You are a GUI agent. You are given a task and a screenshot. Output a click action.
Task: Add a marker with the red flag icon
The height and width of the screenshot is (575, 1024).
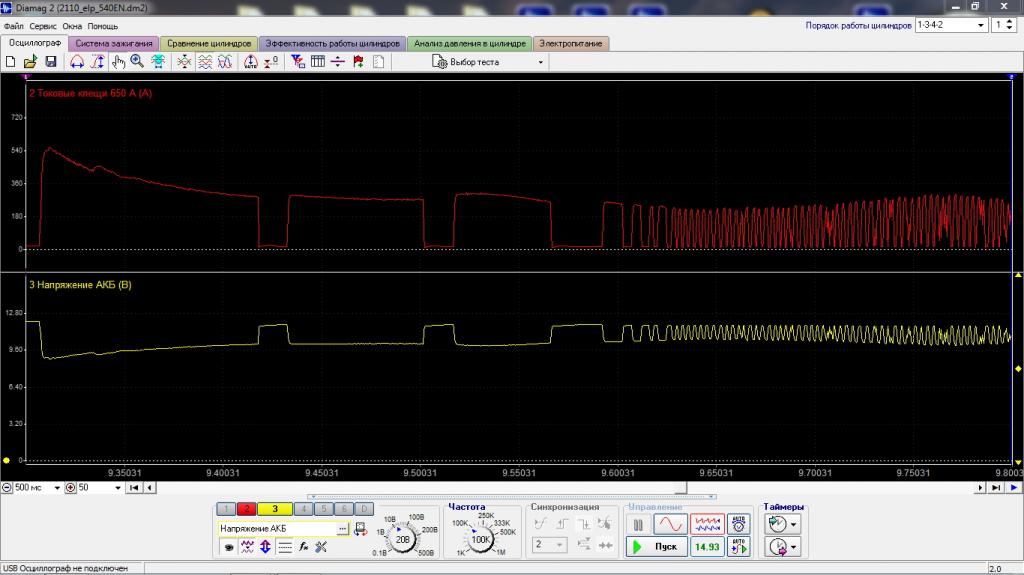359,62
